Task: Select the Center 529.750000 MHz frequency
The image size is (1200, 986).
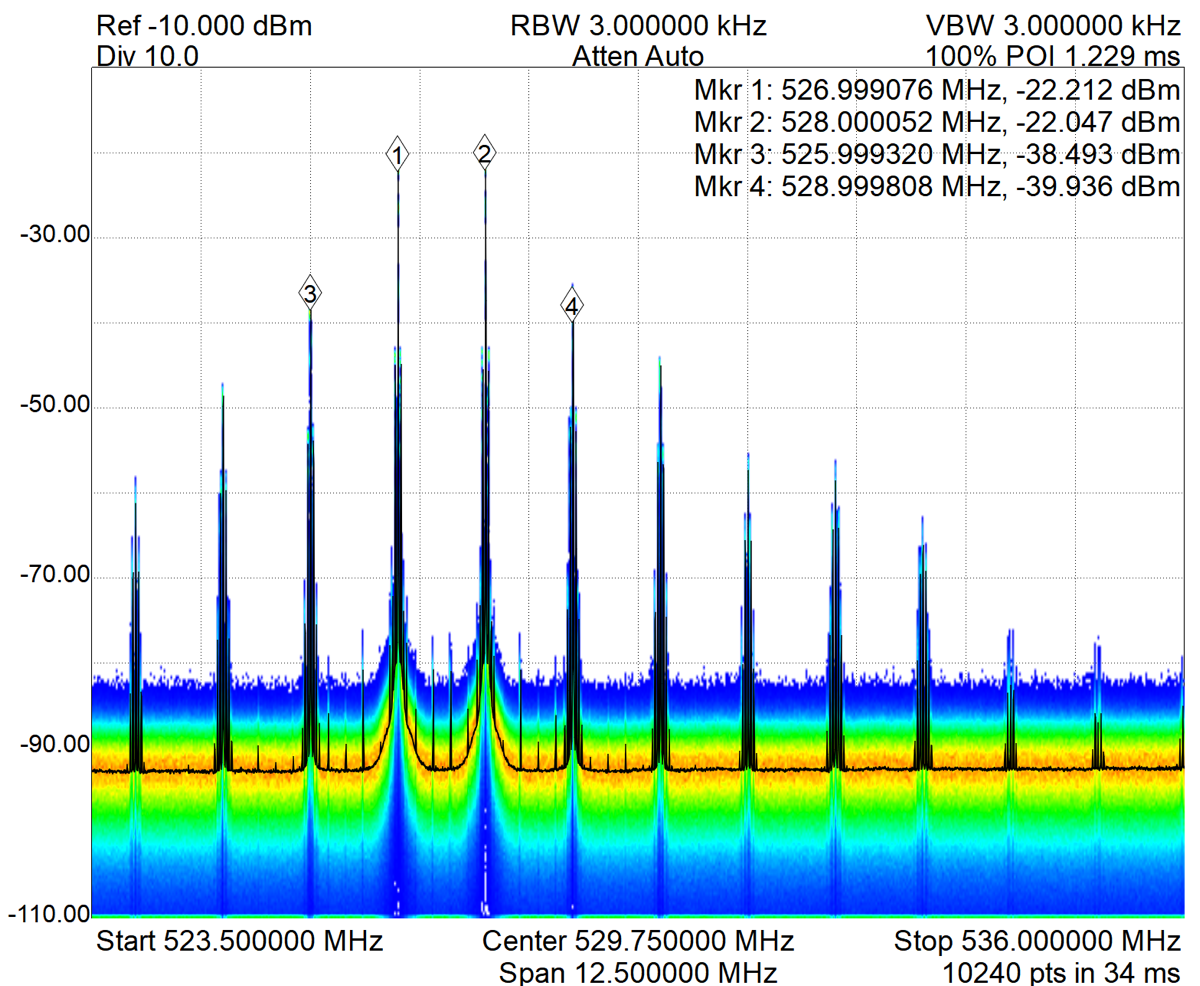Action: coord(638,941)
